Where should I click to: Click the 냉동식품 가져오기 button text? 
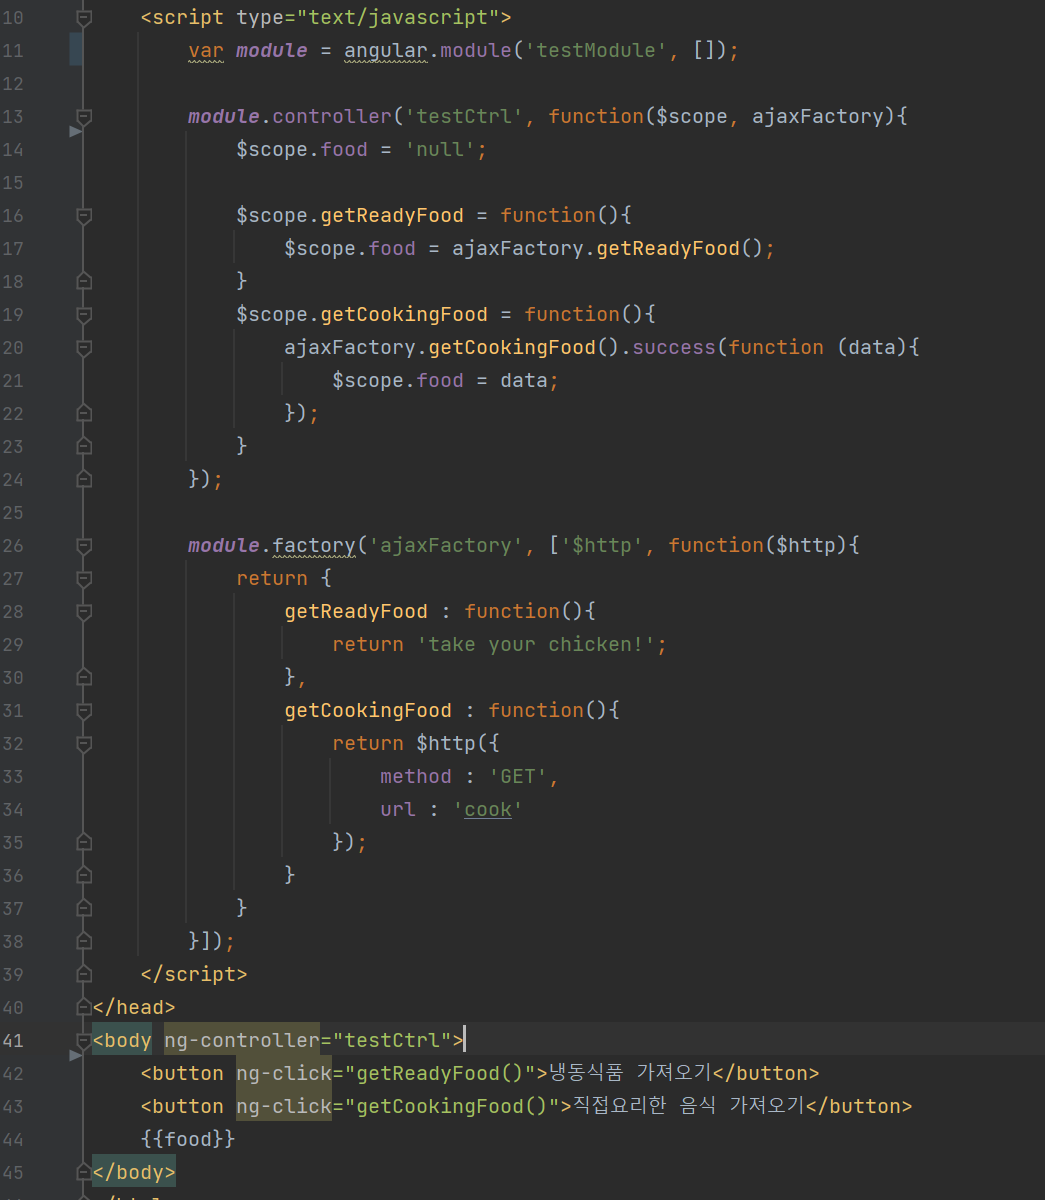tap(630, 1073)
